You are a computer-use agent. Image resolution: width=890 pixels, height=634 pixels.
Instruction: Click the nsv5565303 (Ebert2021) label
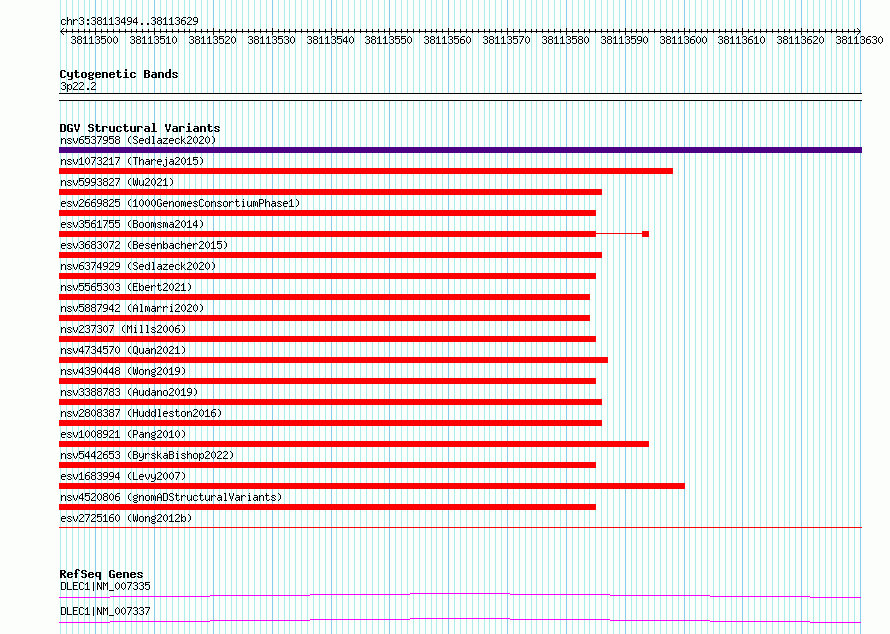coord(126,287)
